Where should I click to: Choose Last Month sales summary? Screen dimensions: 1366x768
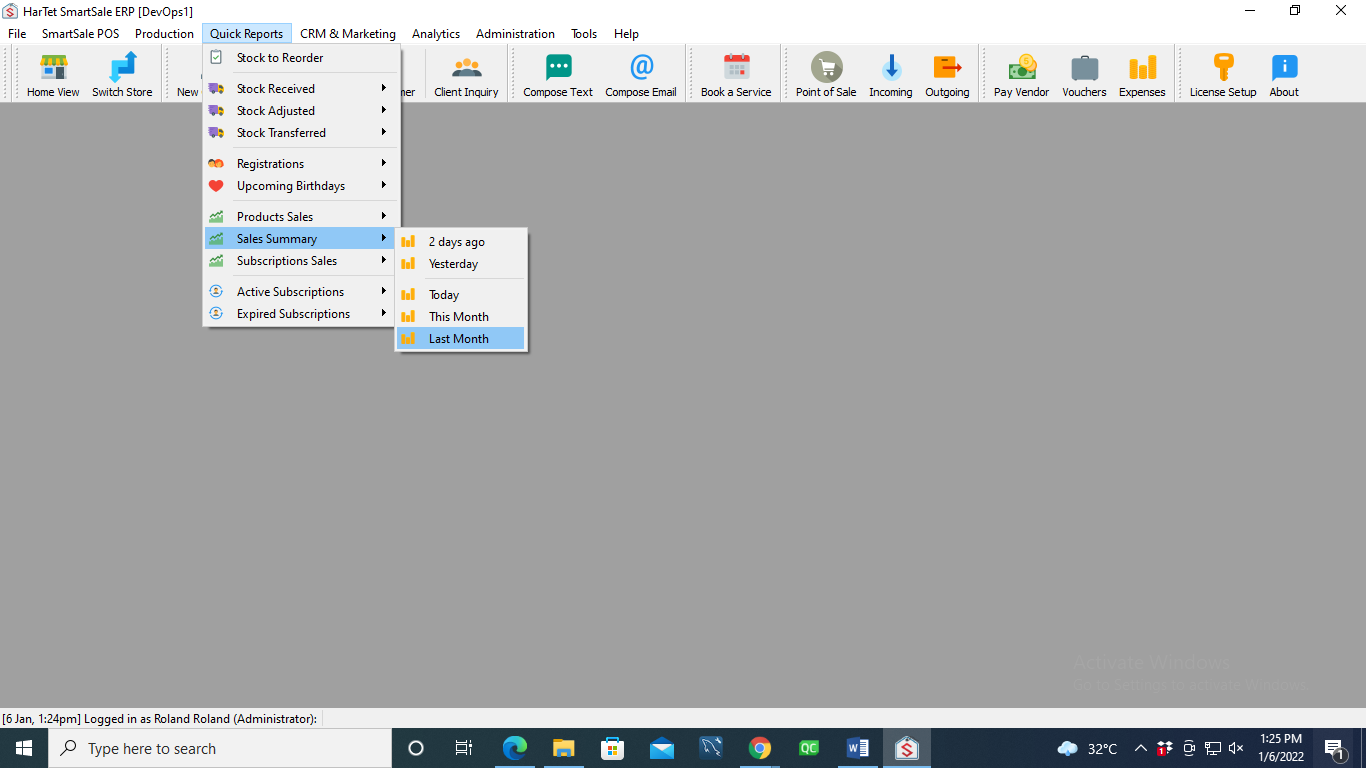point(459,339)
